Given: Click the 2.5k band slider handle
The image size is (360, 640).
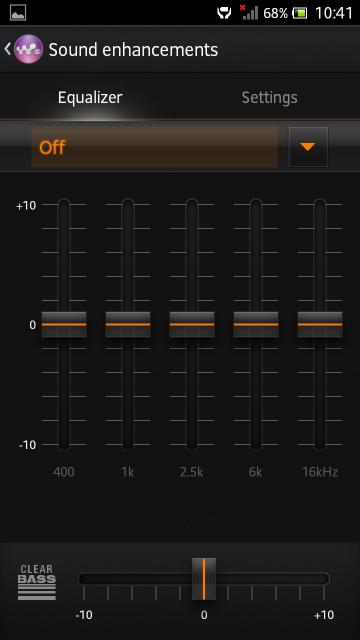Looking at the screenshot, I should click(x=192, y=324).
